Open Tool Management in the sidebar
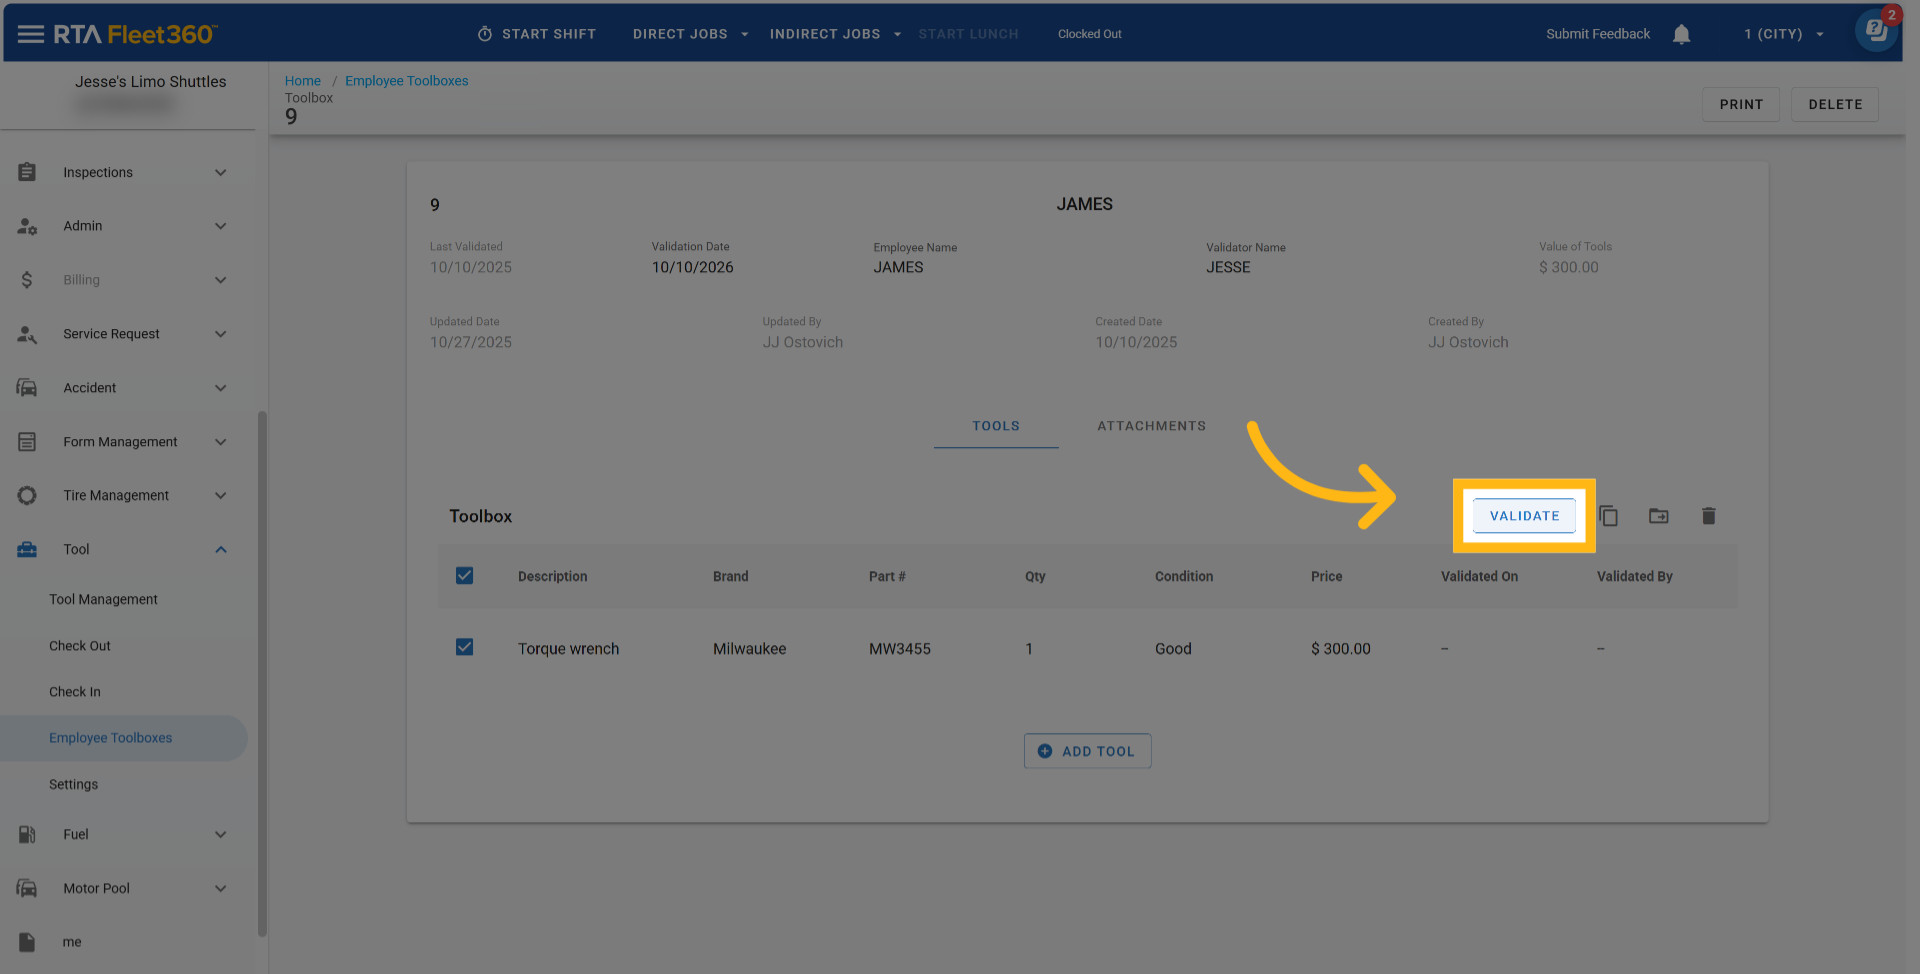Viewport: 1920px width, 974px height. (x=103, y=599)
